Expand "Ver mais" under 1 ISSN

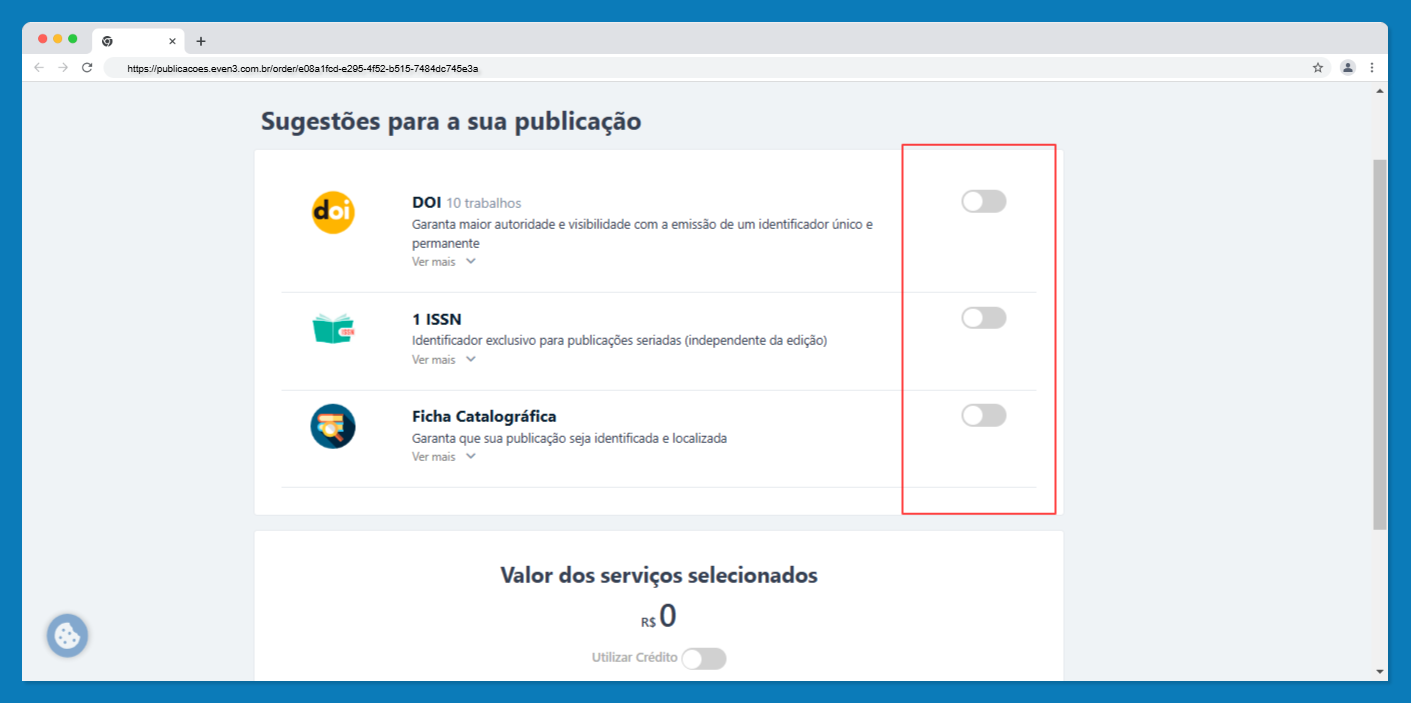coord(443,359)
